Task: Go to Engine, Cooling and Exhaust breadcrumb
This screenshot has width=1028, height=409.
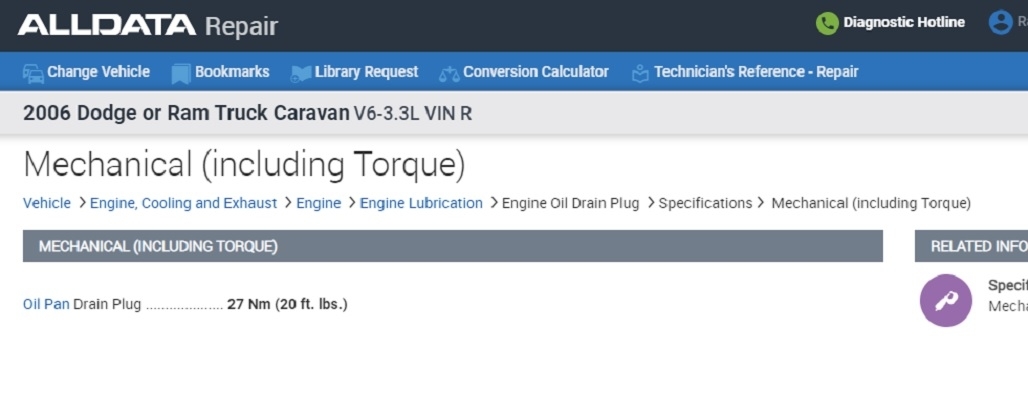Action: tap(183, 203)
